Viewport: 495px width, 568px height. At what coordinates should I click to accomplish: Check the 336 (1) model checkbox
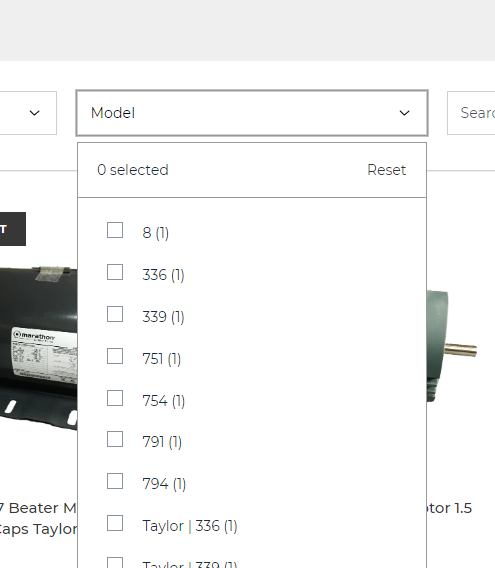click(115, 272)
